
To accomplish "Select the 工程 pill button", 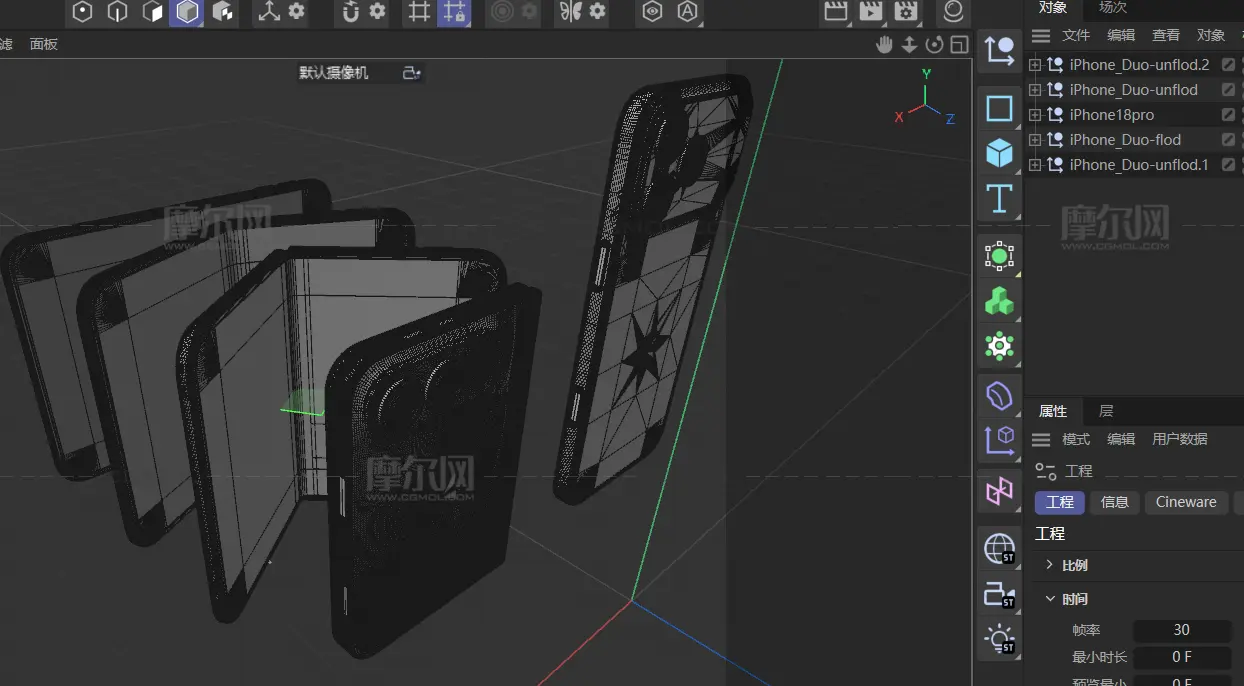I will click(1060, 502).
